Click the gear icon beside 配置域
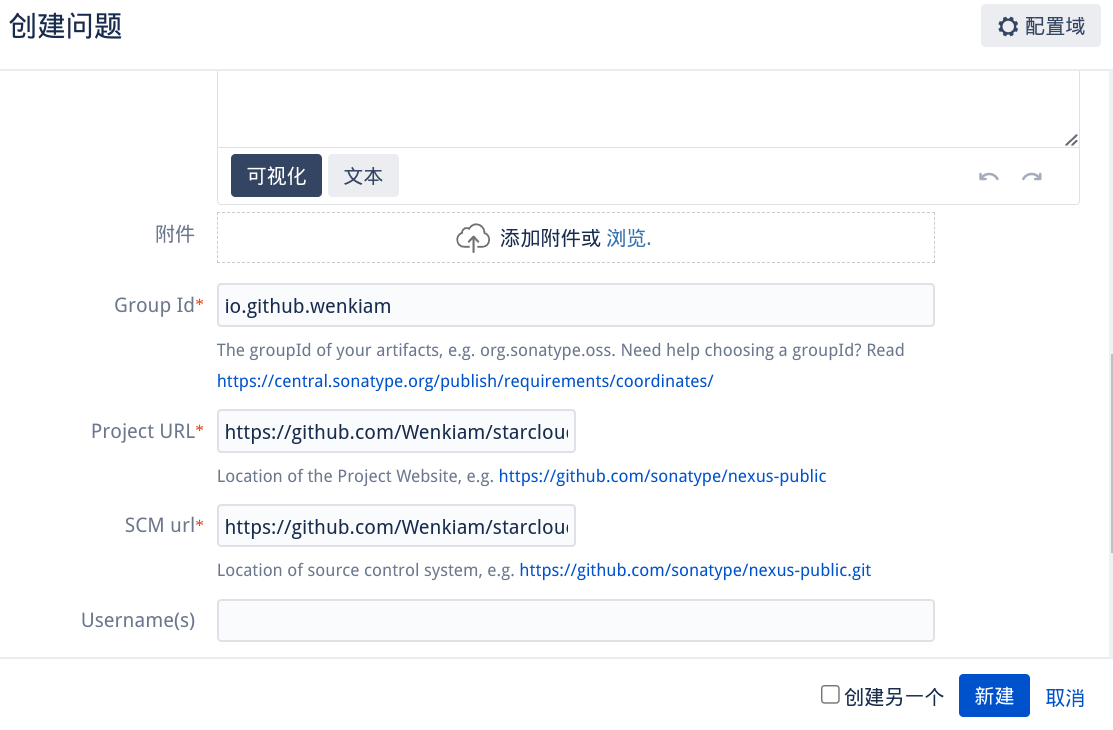This screenshot has height=730, width=1113. (x=1008, y=26)
